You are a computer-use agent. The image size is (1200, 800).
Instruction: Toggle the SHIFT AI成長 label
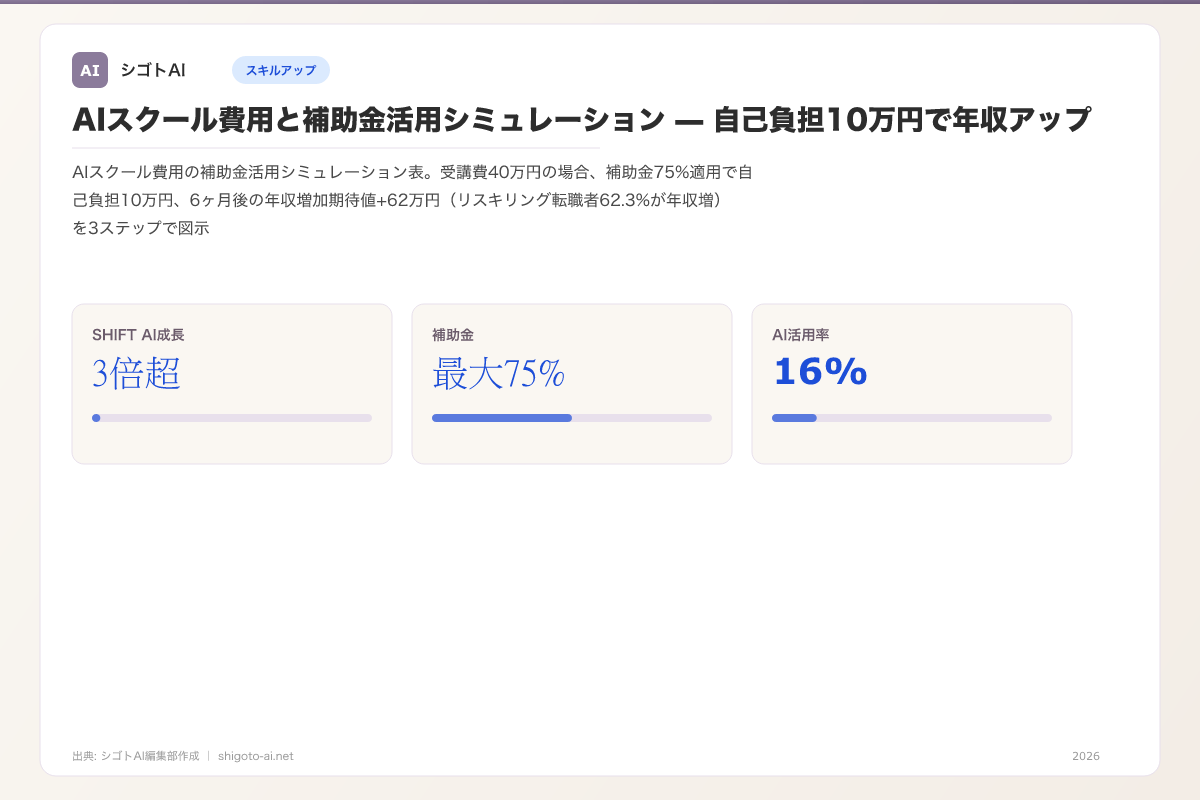pos(131,335)
